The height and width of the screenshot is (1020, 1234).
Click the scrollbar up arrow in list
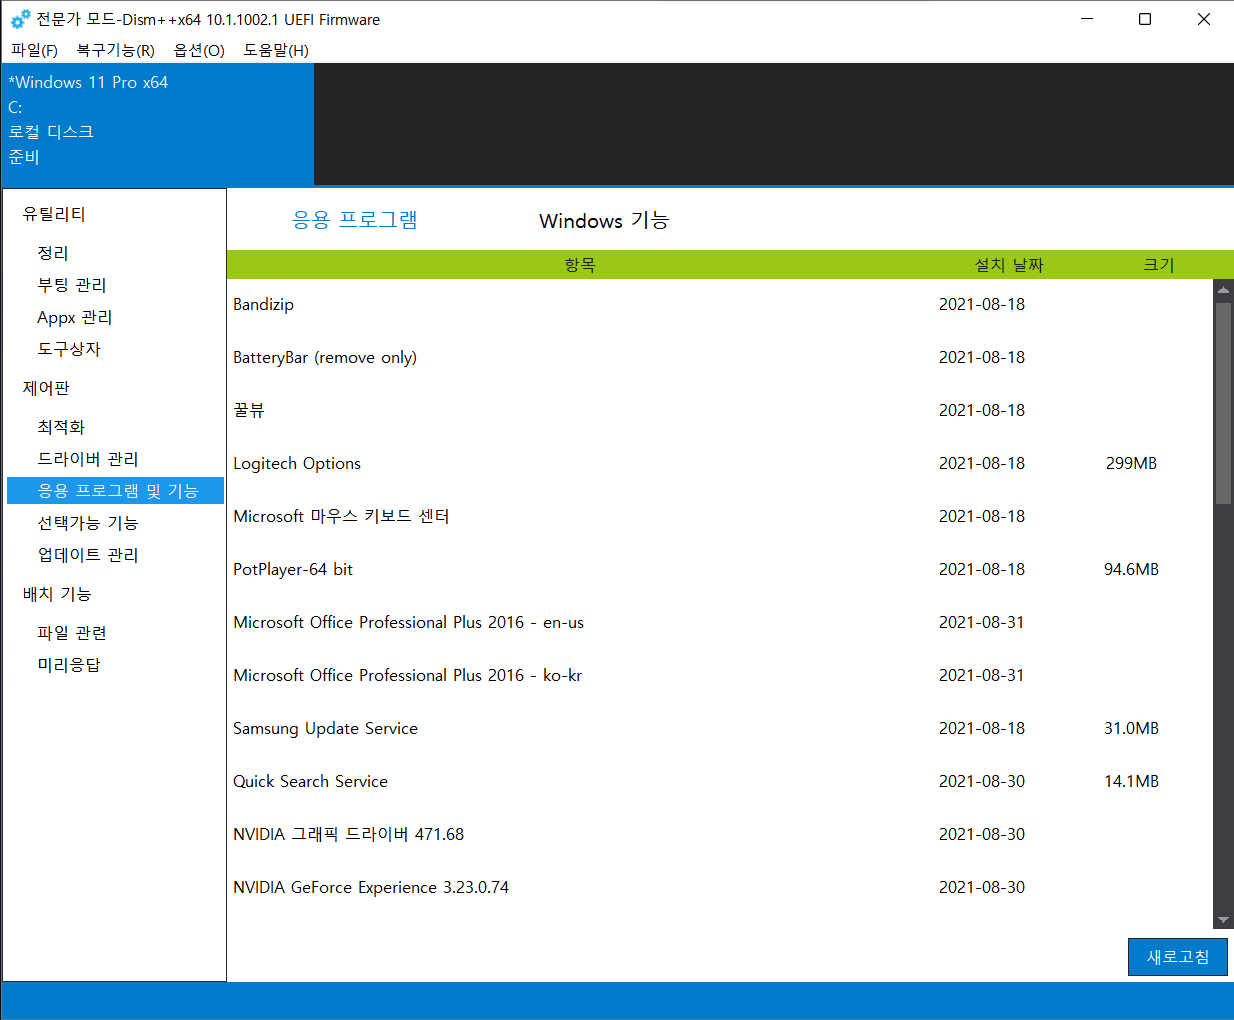1223,290
